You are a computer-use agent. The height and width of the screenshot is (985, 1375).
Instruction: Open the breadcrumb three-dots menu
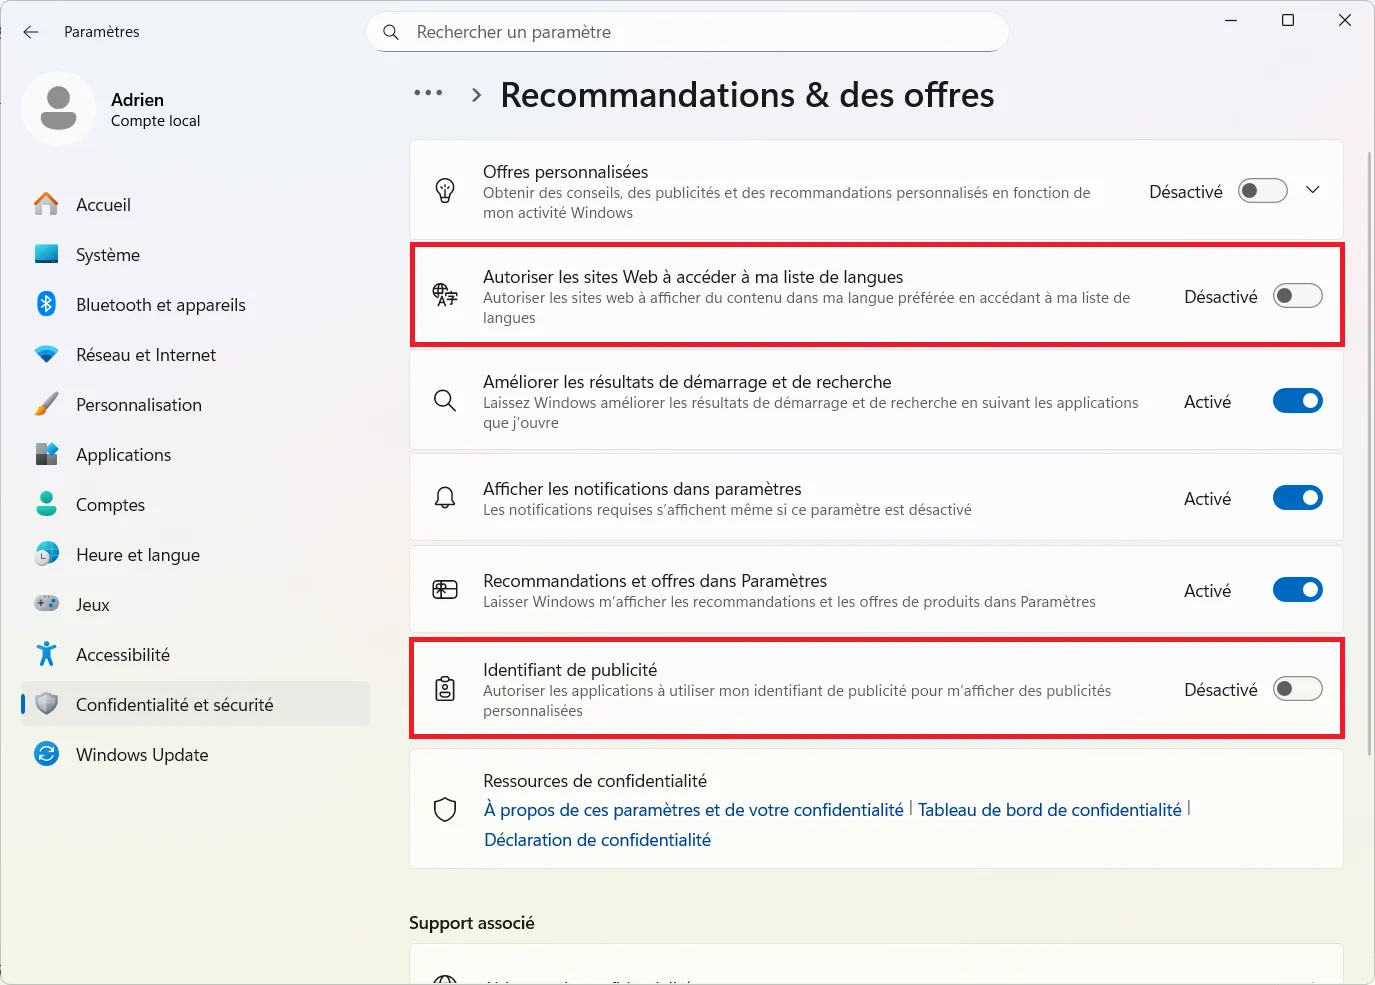click(428, 93)
